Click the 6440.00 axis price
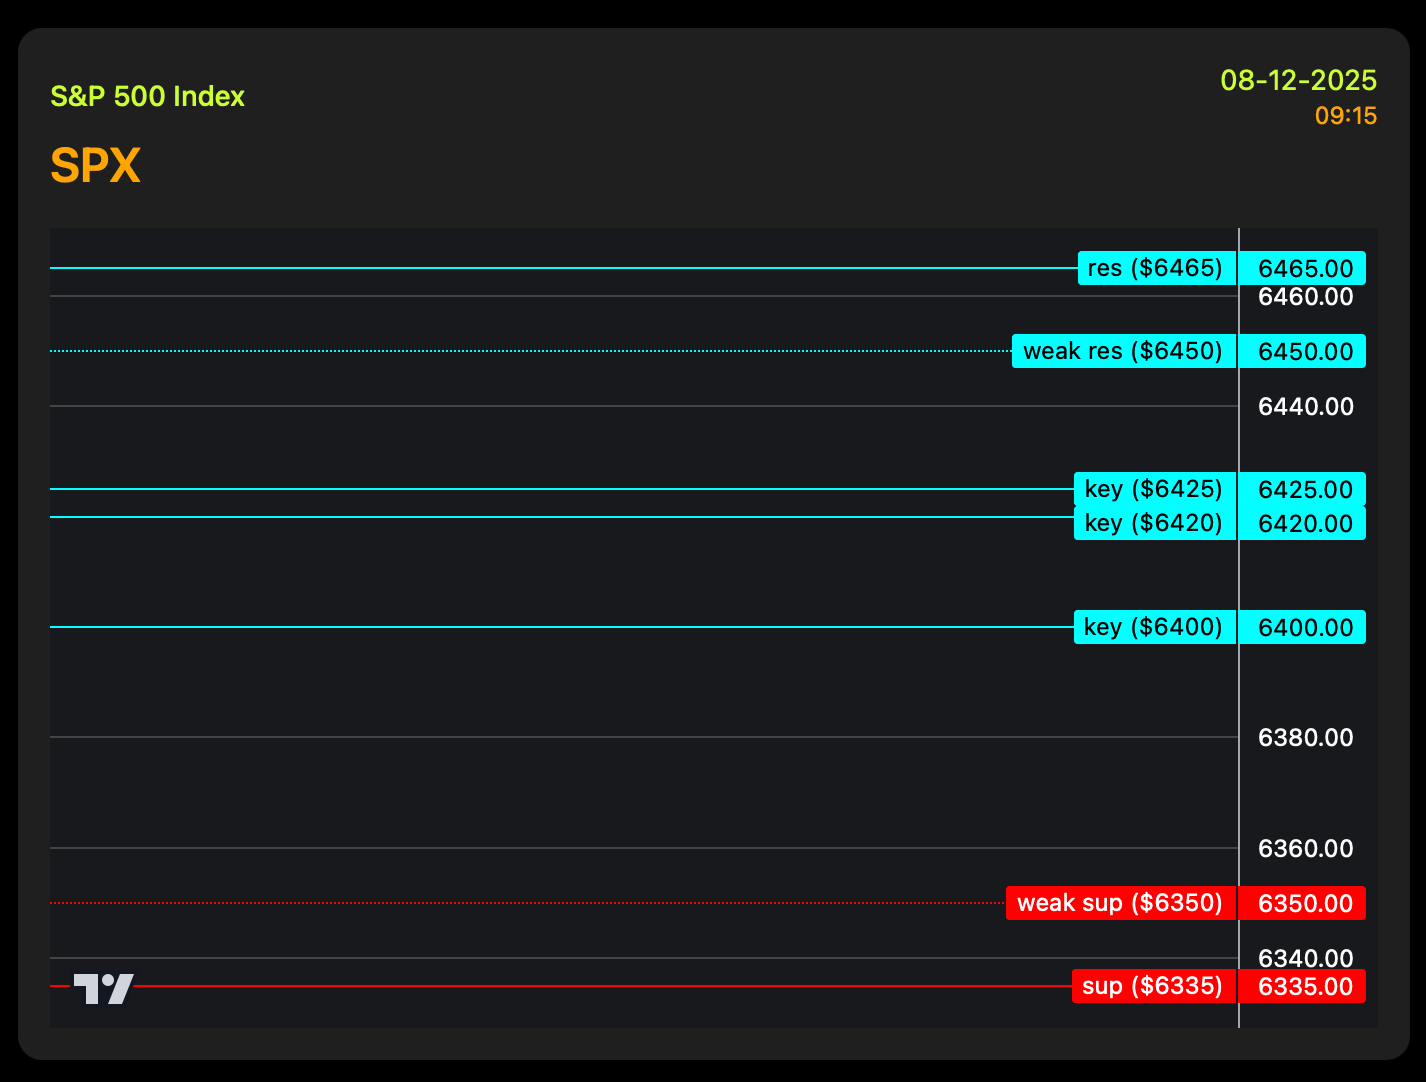1426x1082 pixels. [x=1306, y=407]
